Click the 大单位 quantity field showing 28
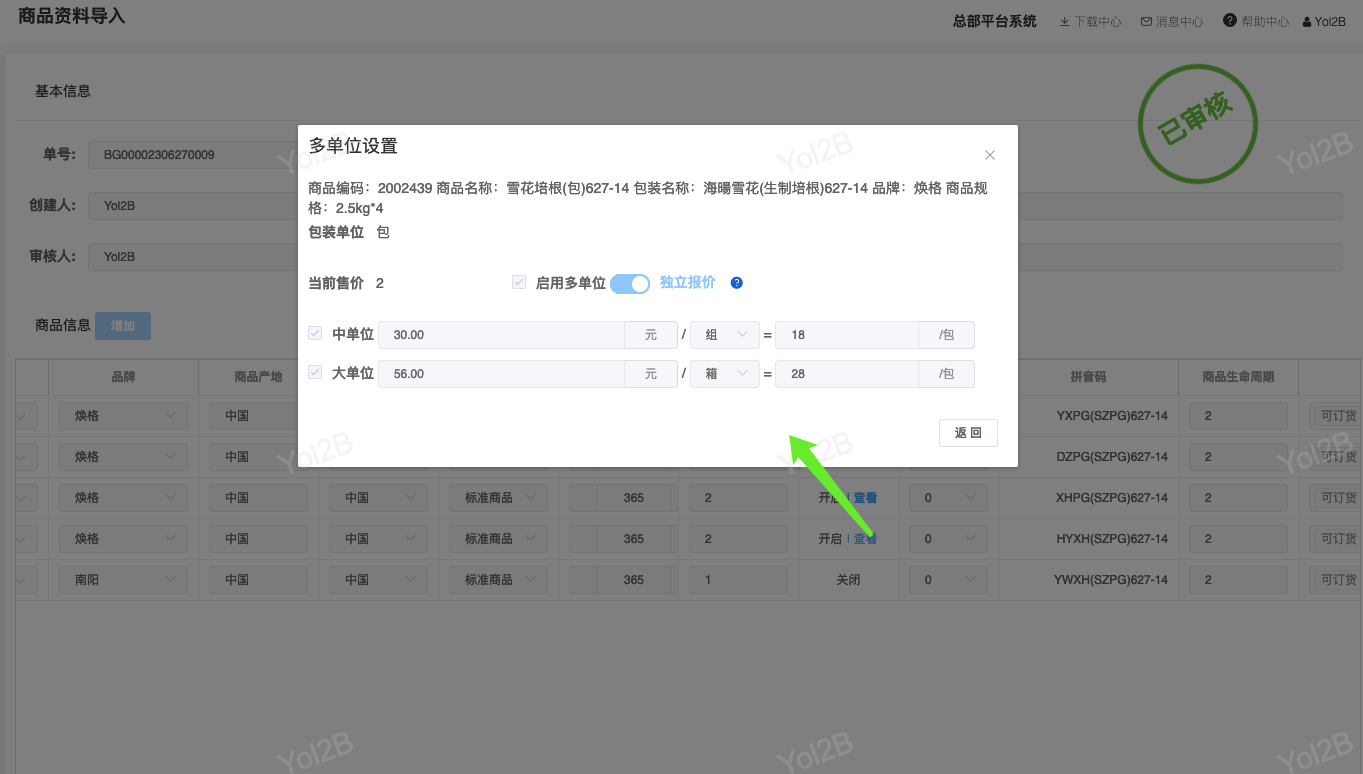Image resolution: width=1363 pixels, height=774 pixels. coord(847,374)
